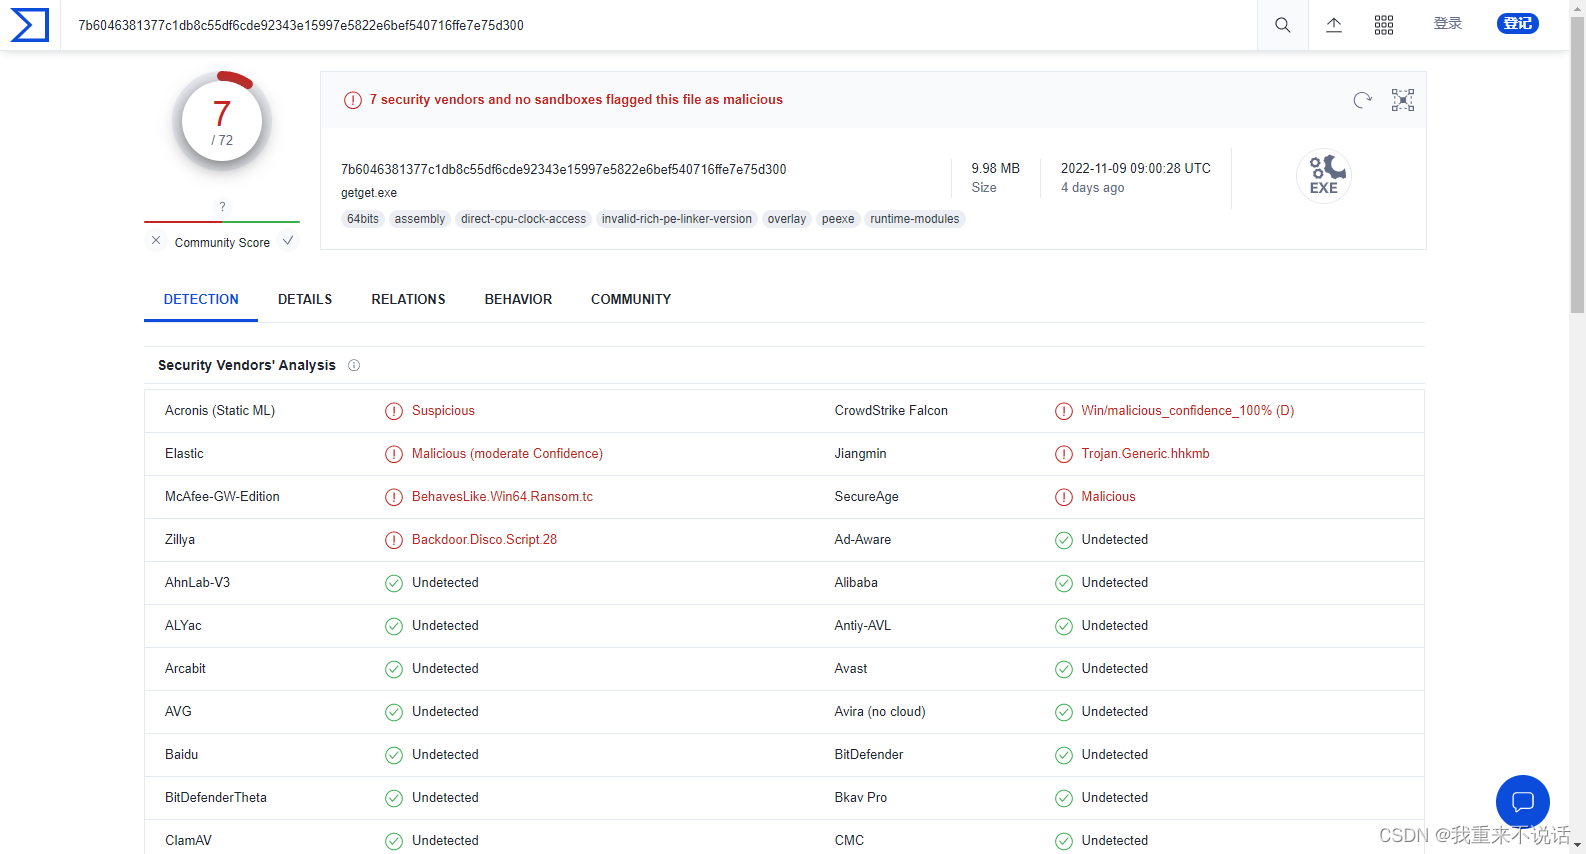
Task: Click the alert icon next to Suspicious
Action: (x=394, y=411)
